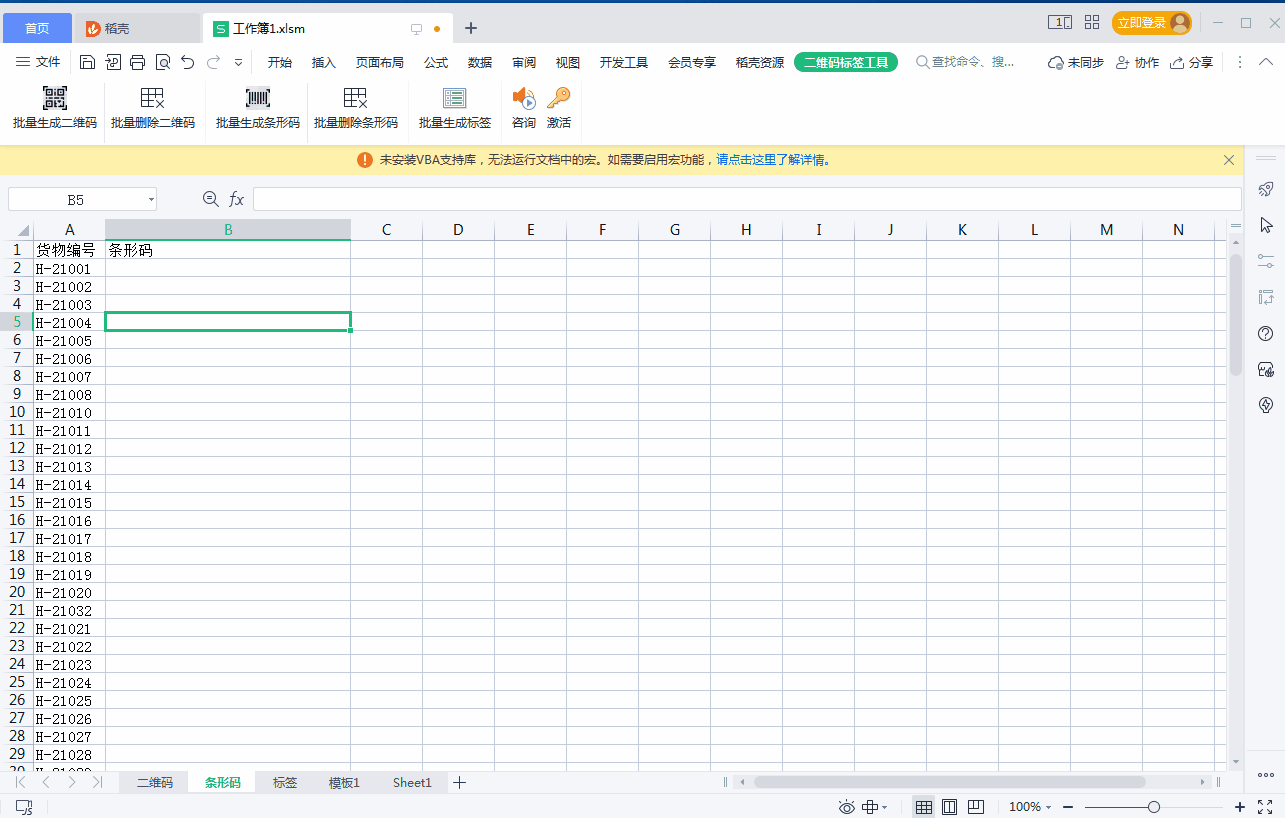Viewport: 1285px width, 818px height.
Task: Click the redo arrow icon
Action: click(213, 62)
